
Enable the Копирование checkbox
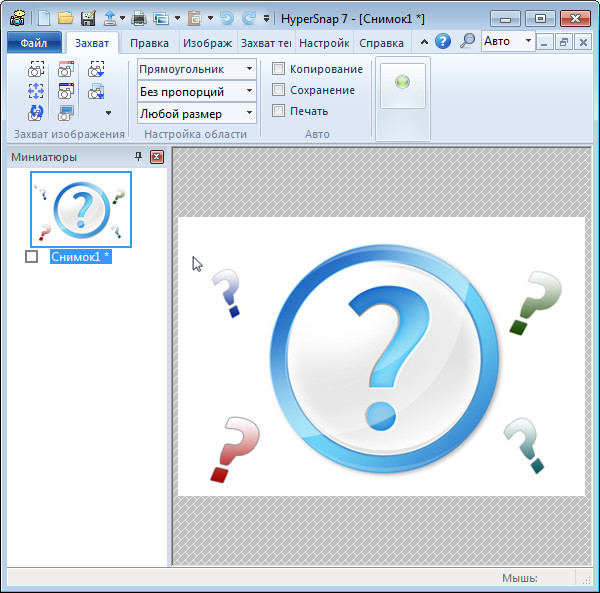[x=279, y=69]
